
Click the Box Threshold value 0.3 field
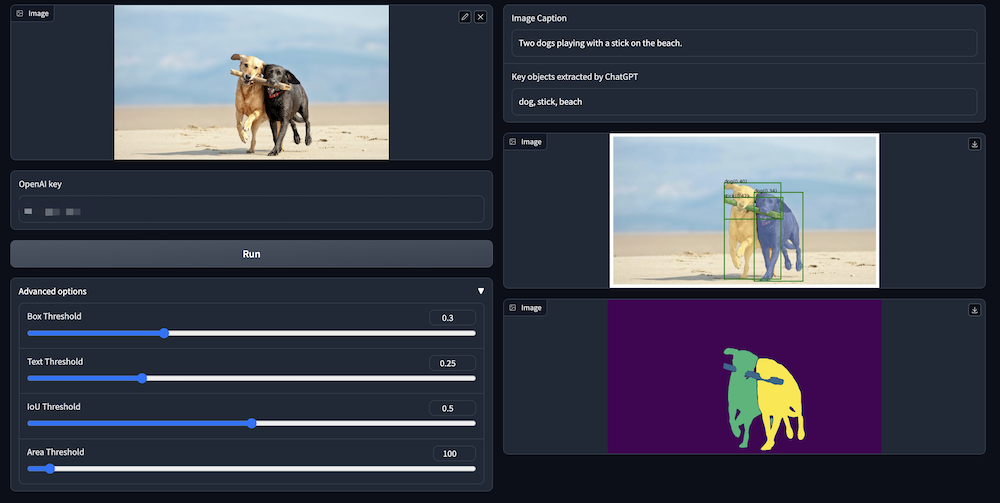pos(452,317)
